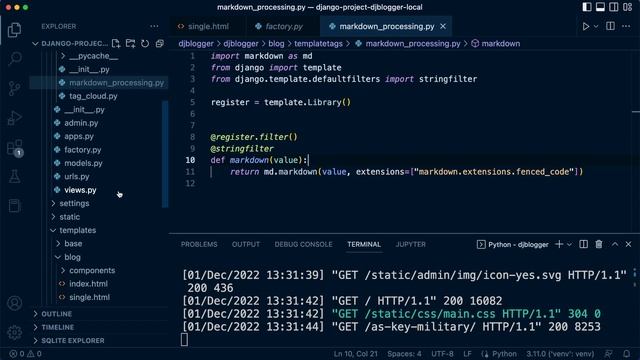Open editor more actions ellipsis
The image size is (640, 360).
pyautogui.click(x=626, y=26)
